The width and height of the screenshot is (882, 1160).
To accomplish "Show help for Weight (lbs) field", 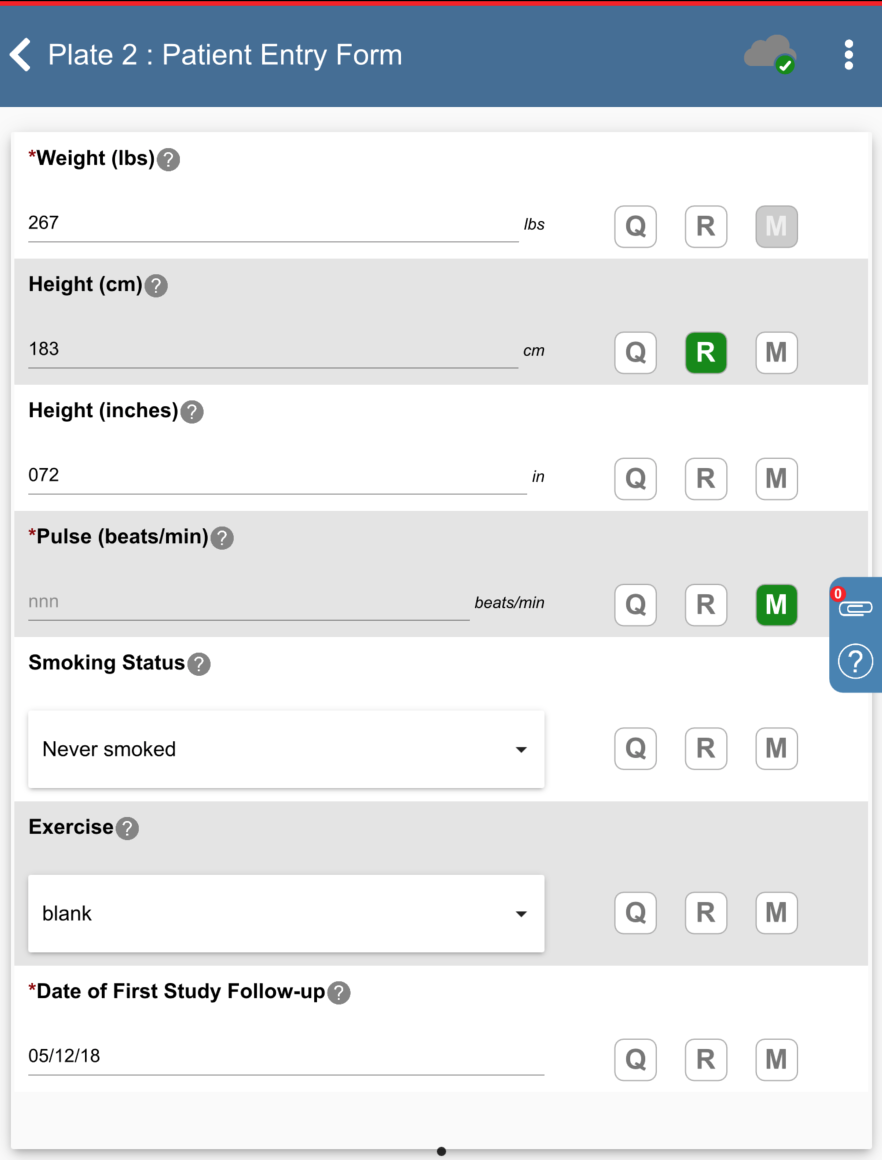I will (x=169, y=159).
